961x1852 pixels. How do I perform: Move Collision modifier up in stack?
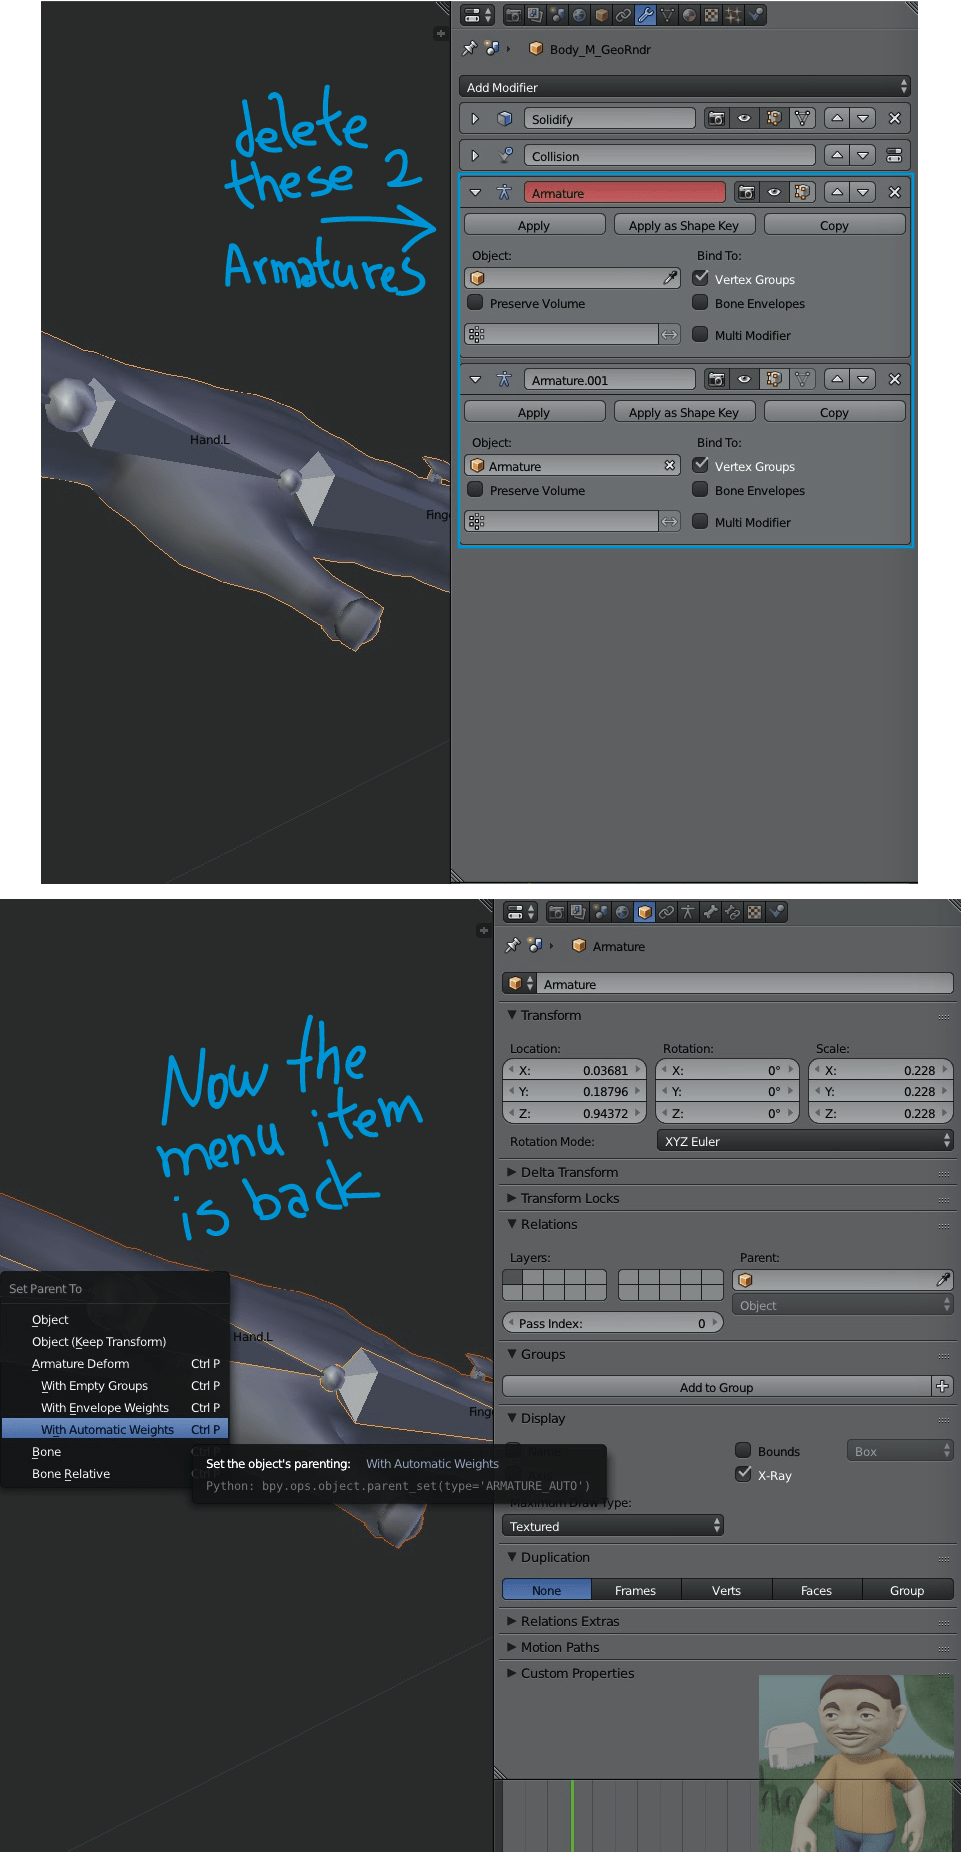point(837,155)
